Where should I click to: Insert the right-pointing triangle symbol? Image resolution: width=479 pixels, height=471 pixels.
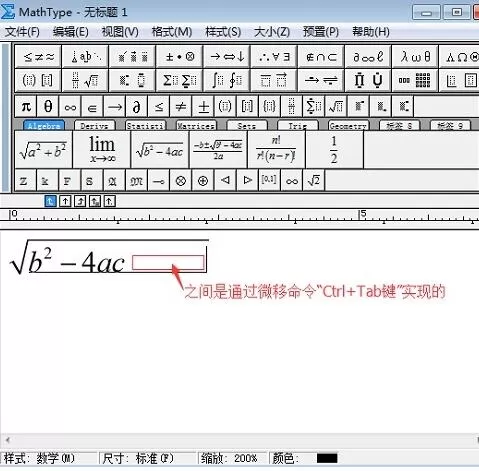[x=247, y=181]
